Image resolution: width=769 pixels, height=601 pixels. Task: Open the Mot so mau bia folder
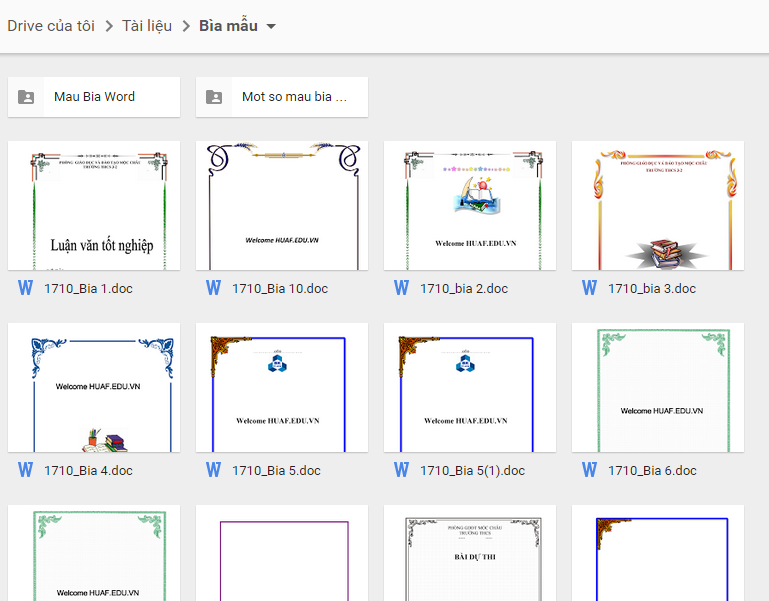[282, 97]
